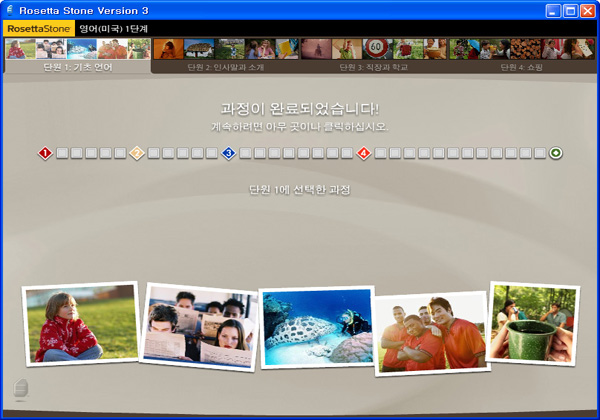The height and width of the screenshot is (420, 600).
Task: Click the photo of men in red shirts
Action: 432,333
